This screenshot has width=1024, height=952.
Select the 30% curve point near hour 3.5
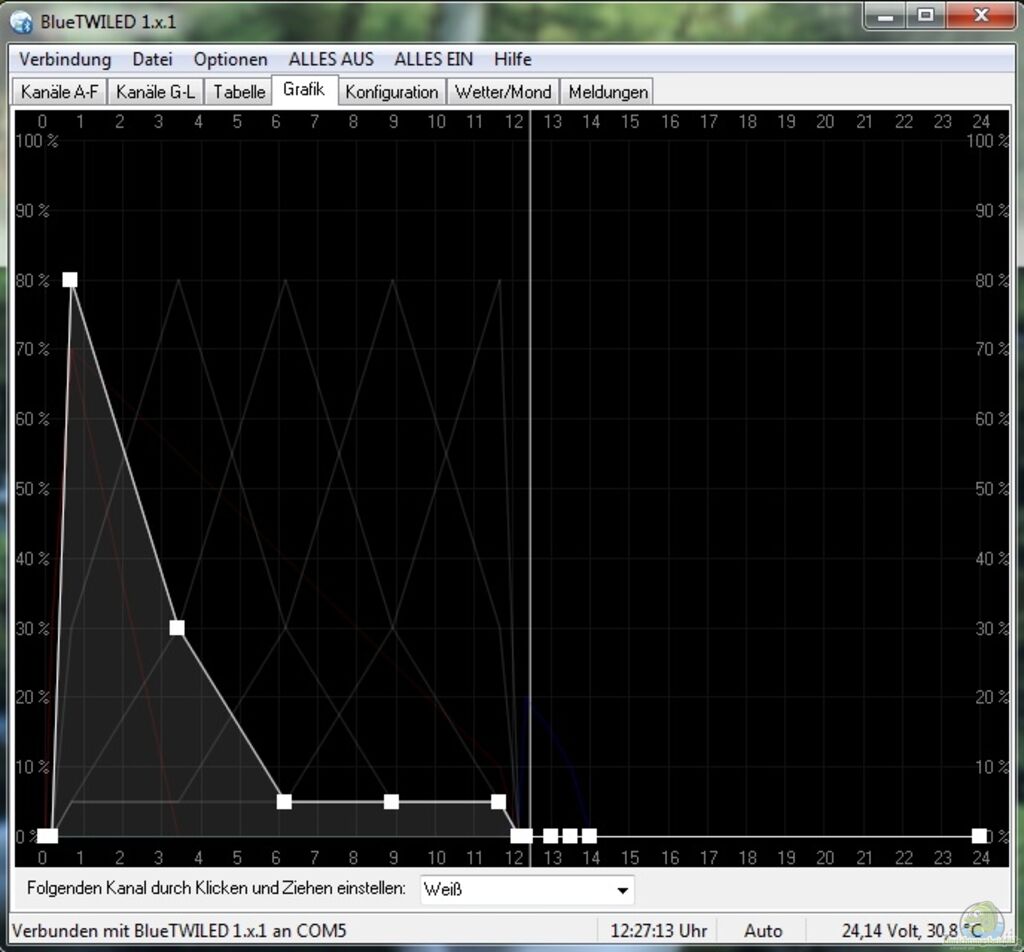pyautogui.click(x=177, y=628)
